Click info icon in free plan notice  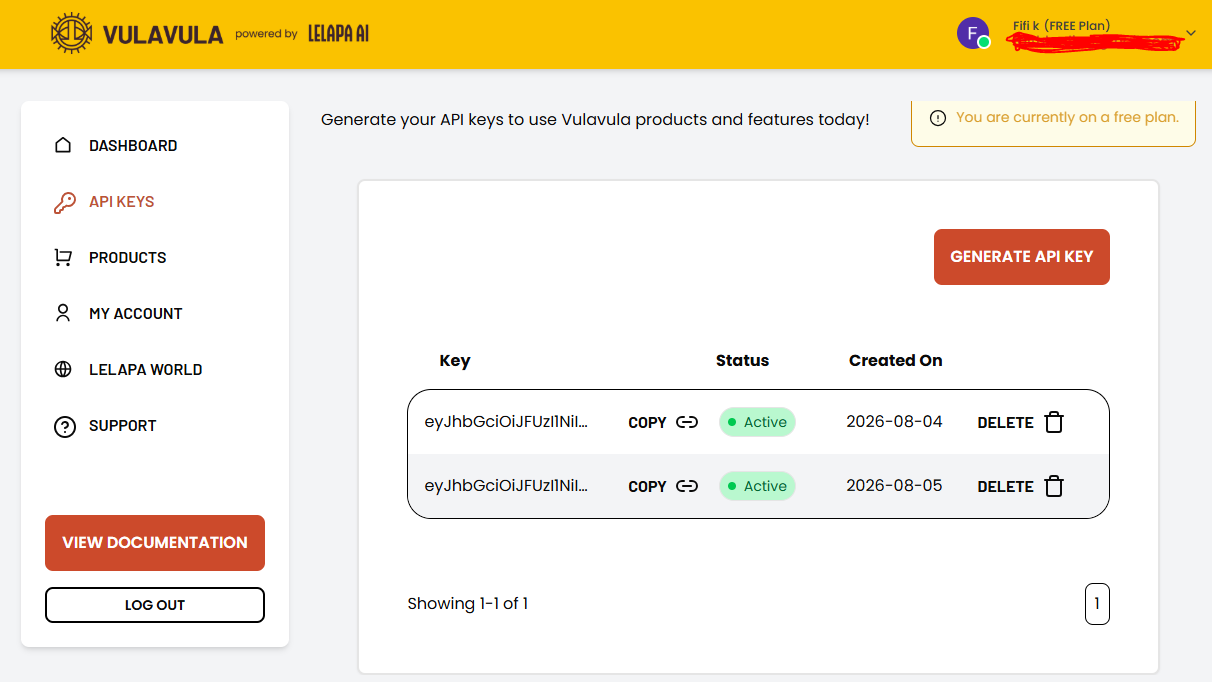pos(938,118)
